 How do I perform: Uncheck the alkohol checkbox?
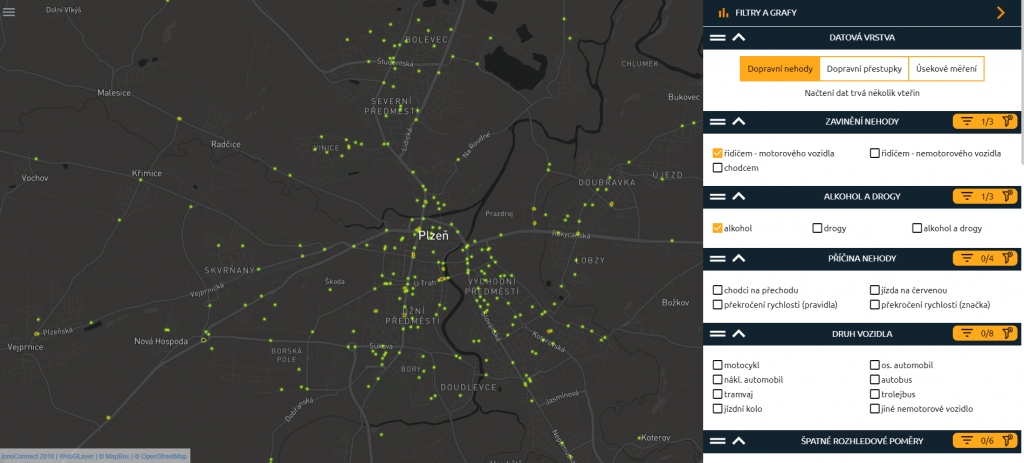pos(718,228)
